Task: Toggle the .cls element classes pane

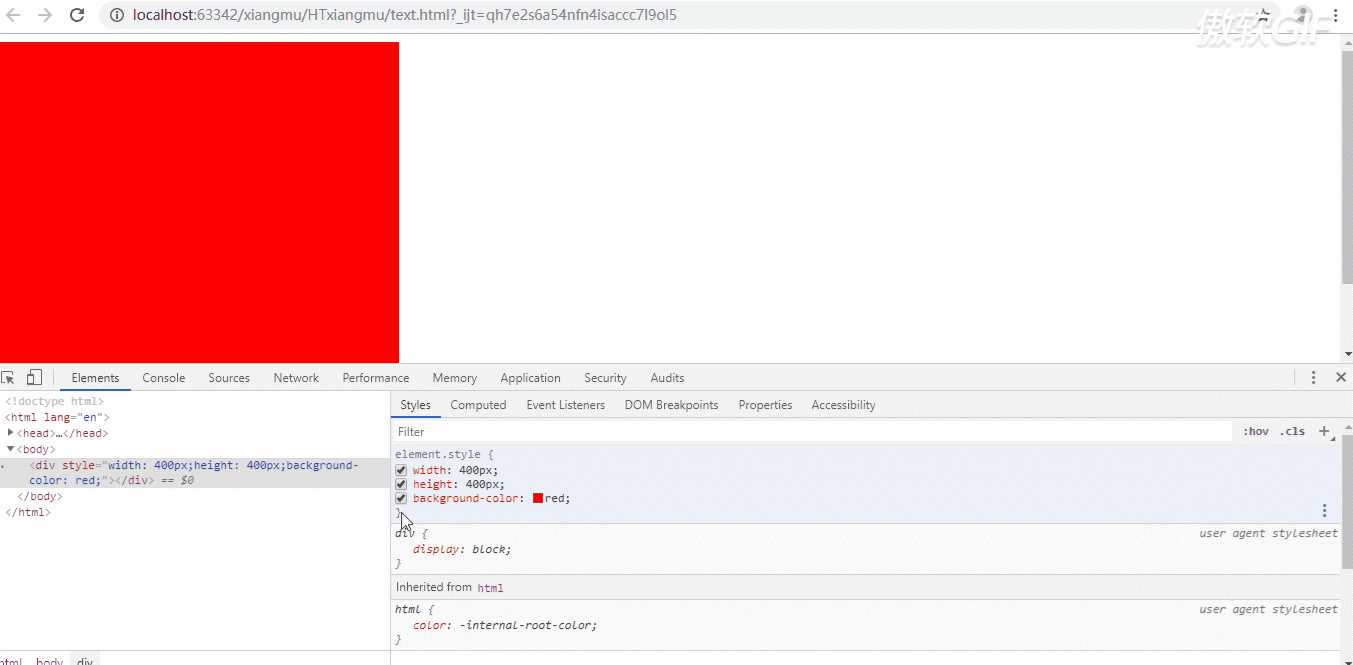Action: tap(1293, 432)
